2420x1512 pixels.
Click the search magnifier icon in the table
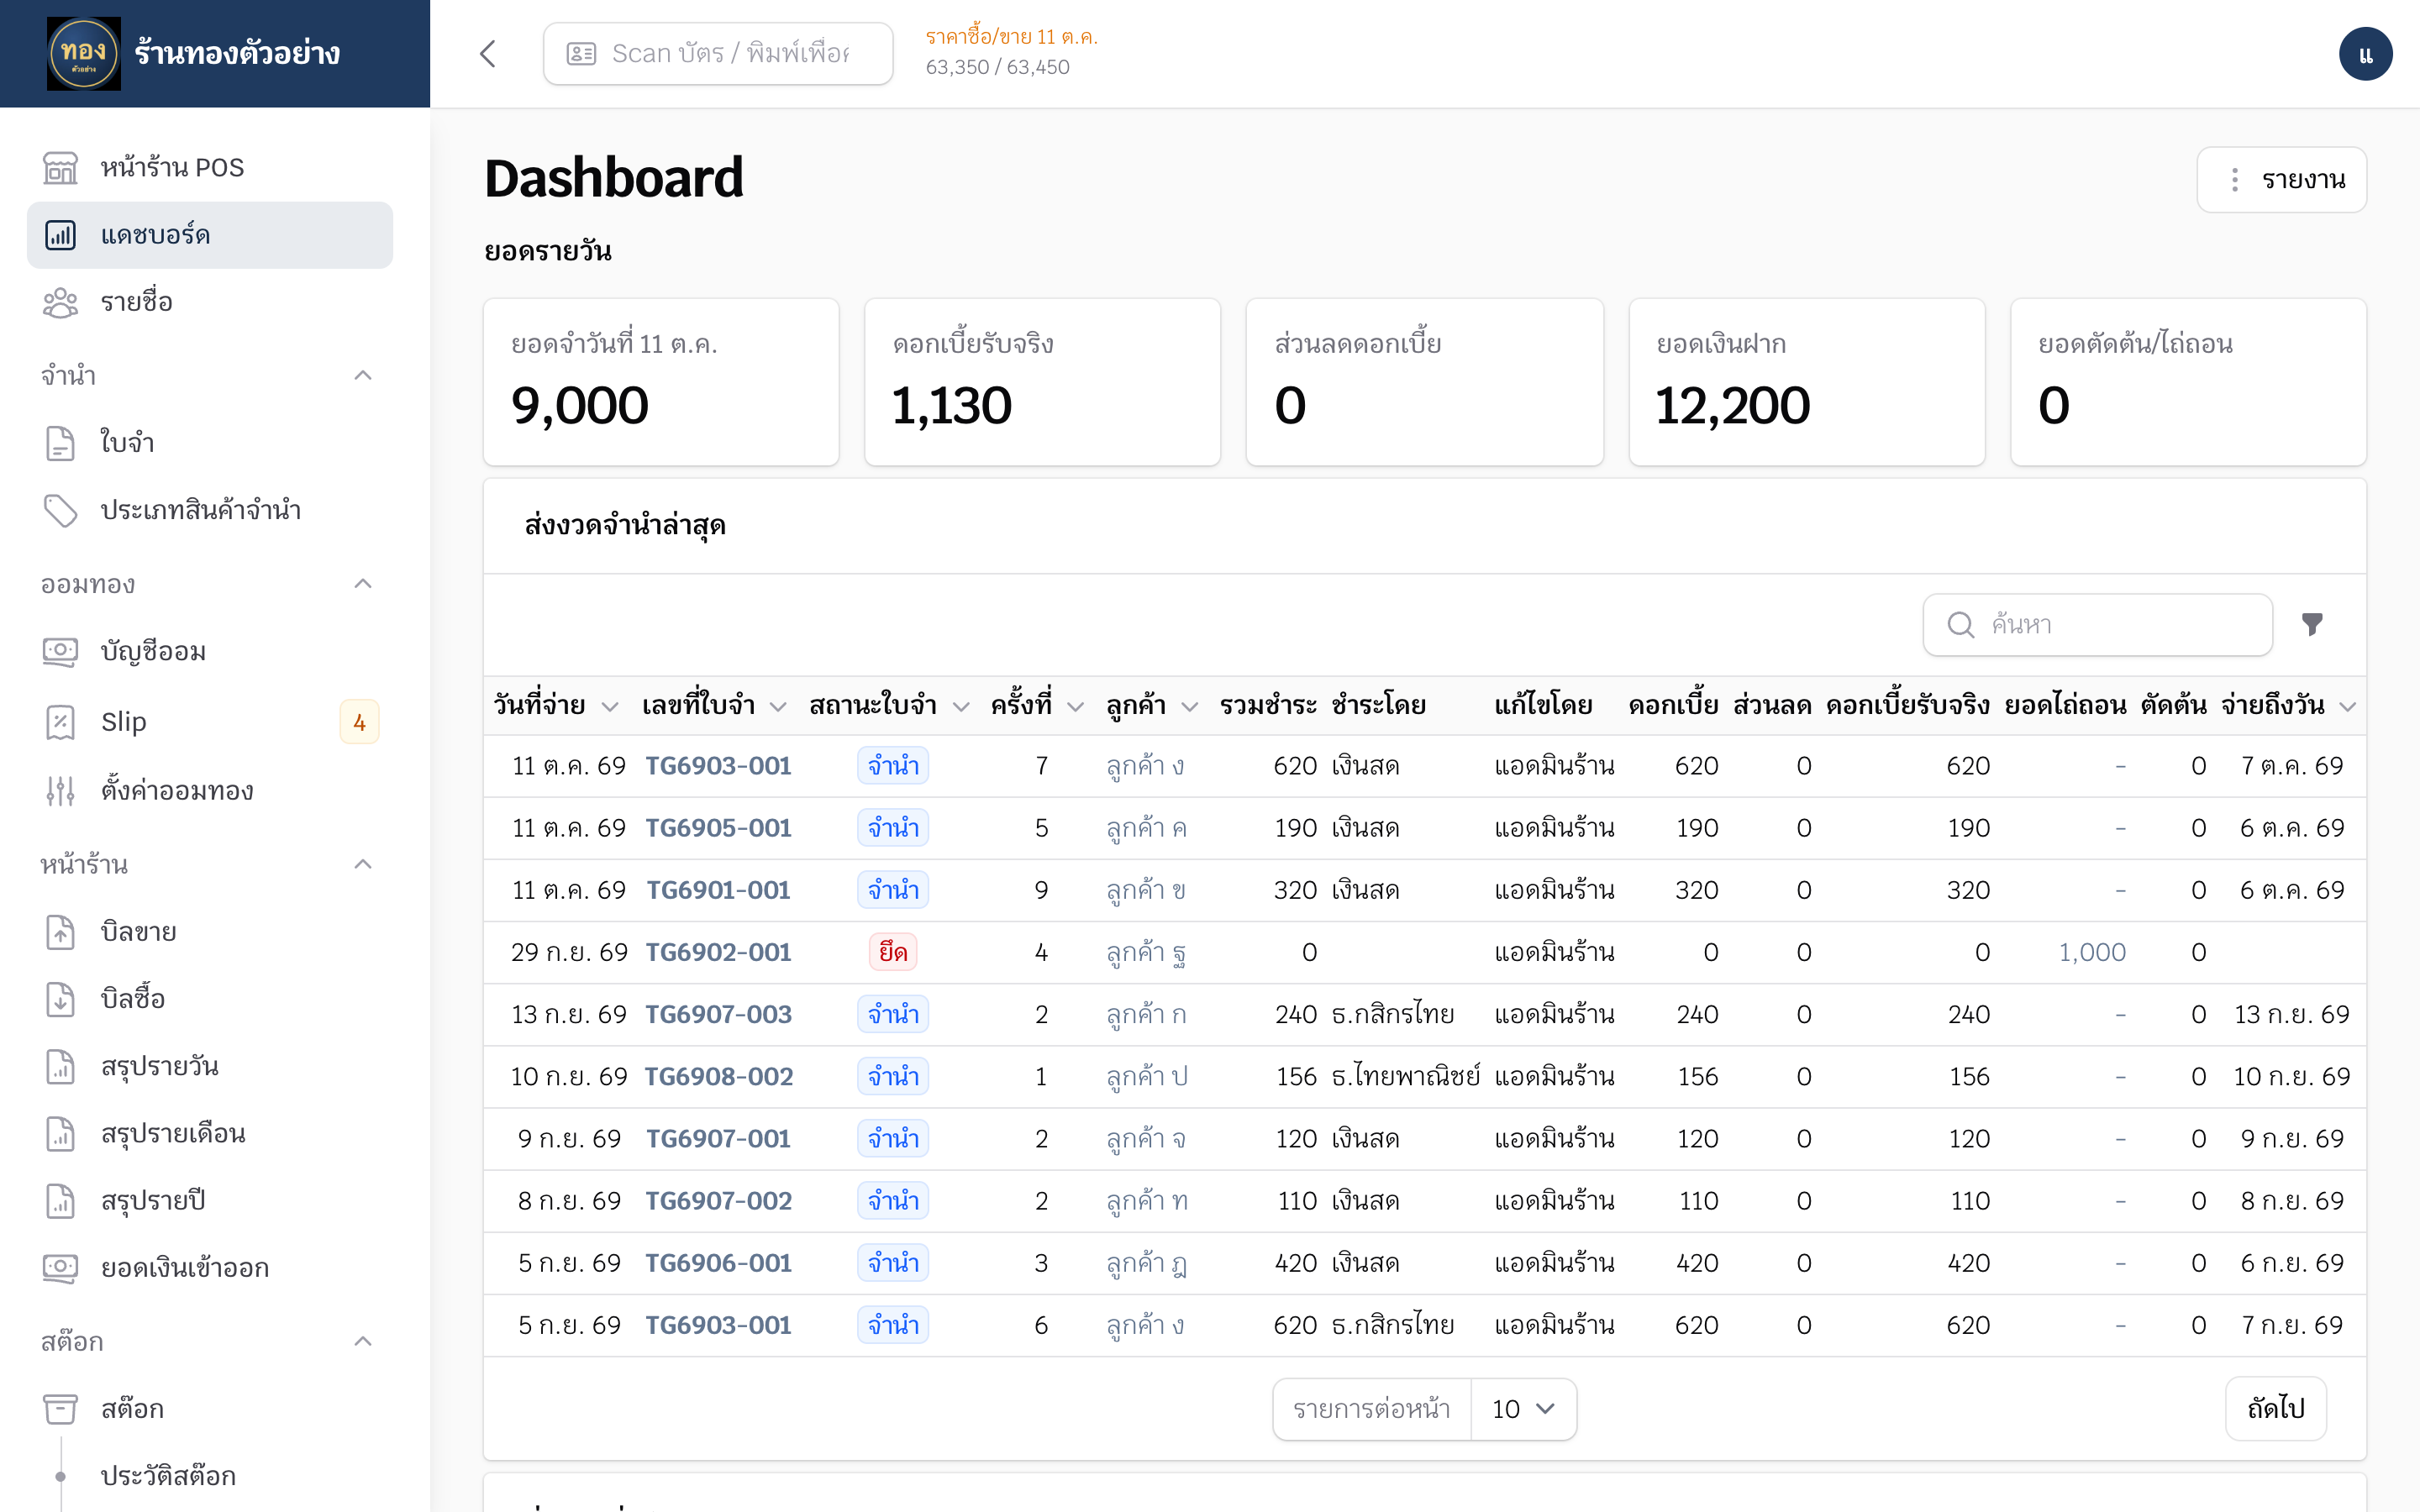(1960, 625)
